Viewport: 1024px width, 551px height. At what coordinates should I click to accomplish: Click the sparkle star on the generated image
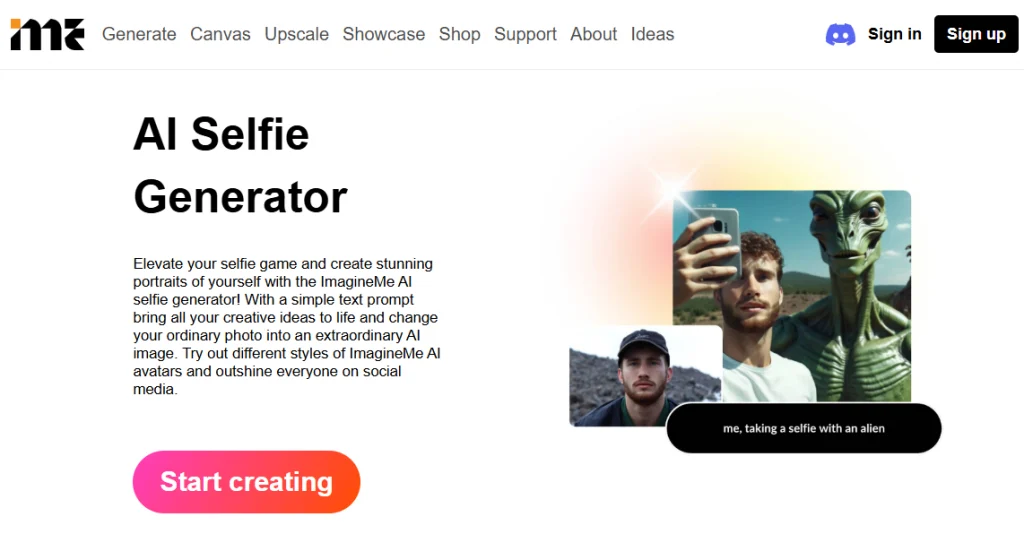(x=671, y=191)
